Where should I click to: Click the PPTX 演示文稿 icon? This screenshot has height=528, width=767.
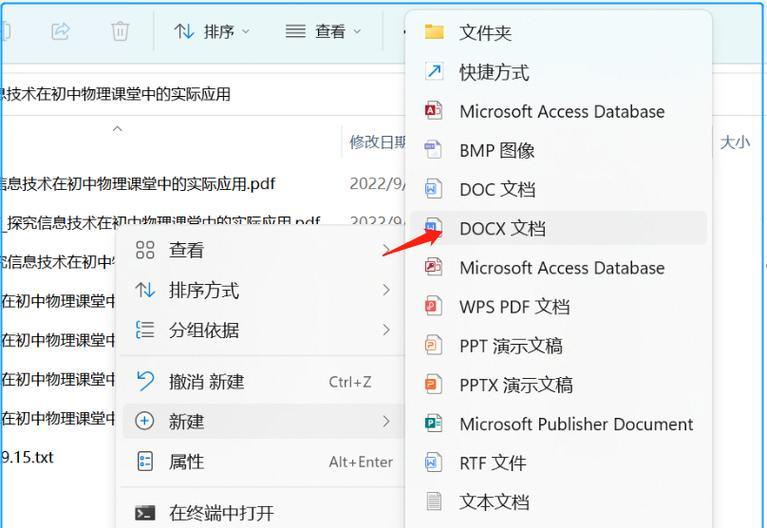click(433, 385)
